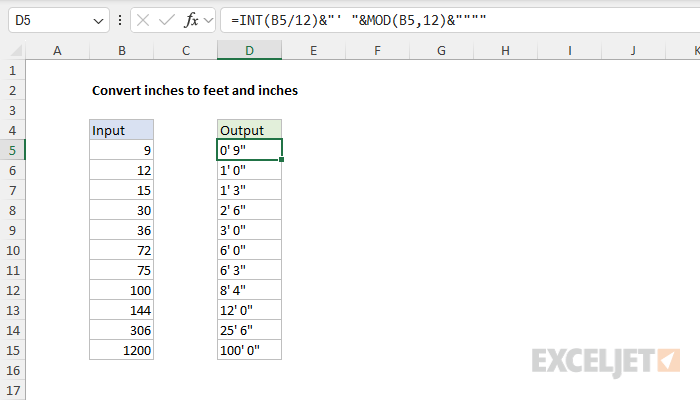
Task: Select row 1 header
Action: coord(12,70)
